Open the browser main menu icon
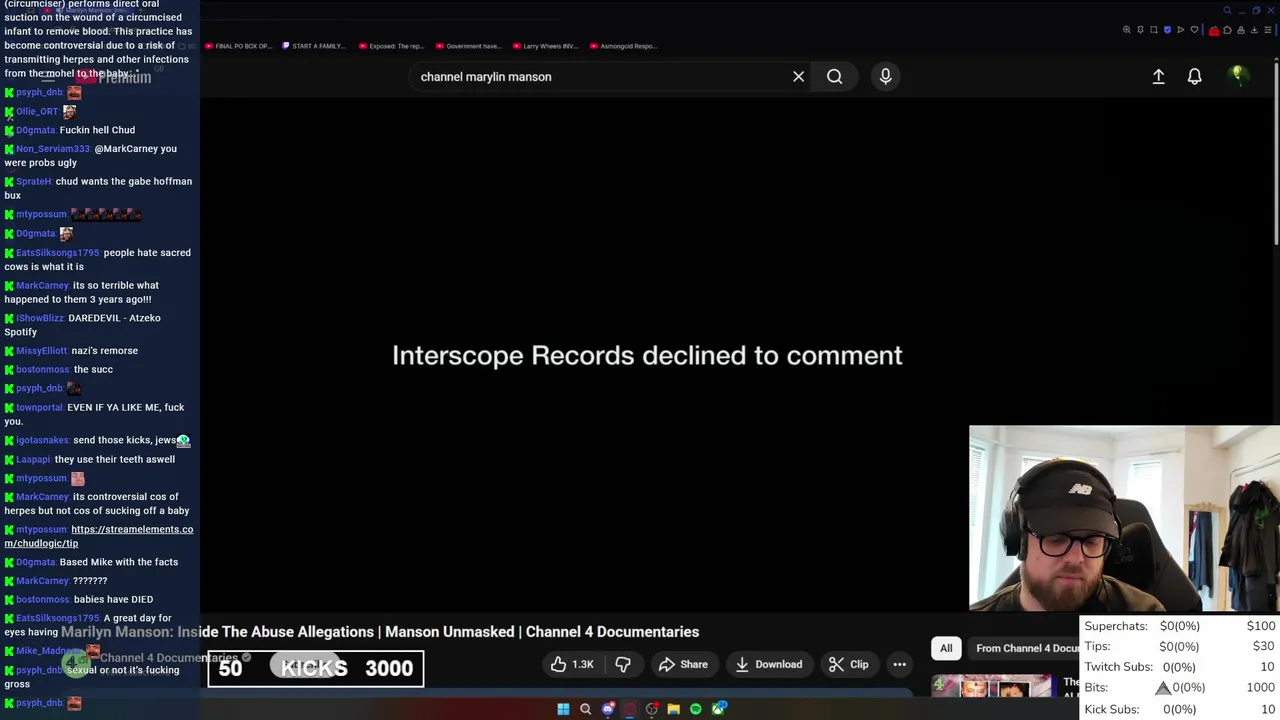 (1267, 30)
